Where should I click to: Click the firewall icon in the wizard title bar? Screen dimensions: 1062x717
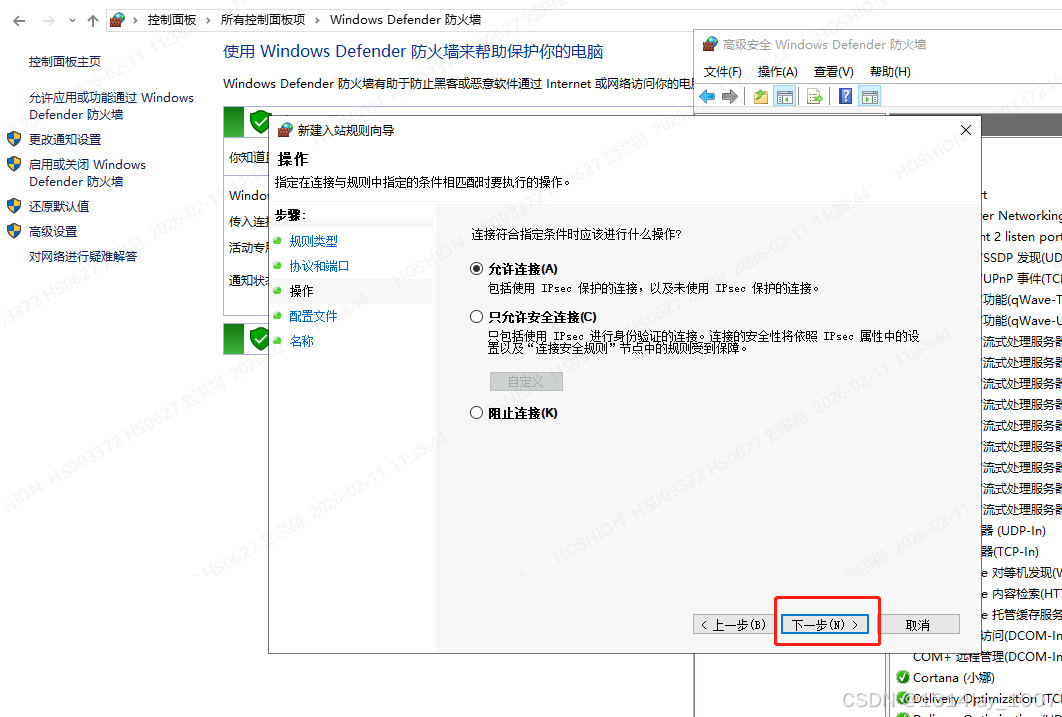[x=285, y=130]
